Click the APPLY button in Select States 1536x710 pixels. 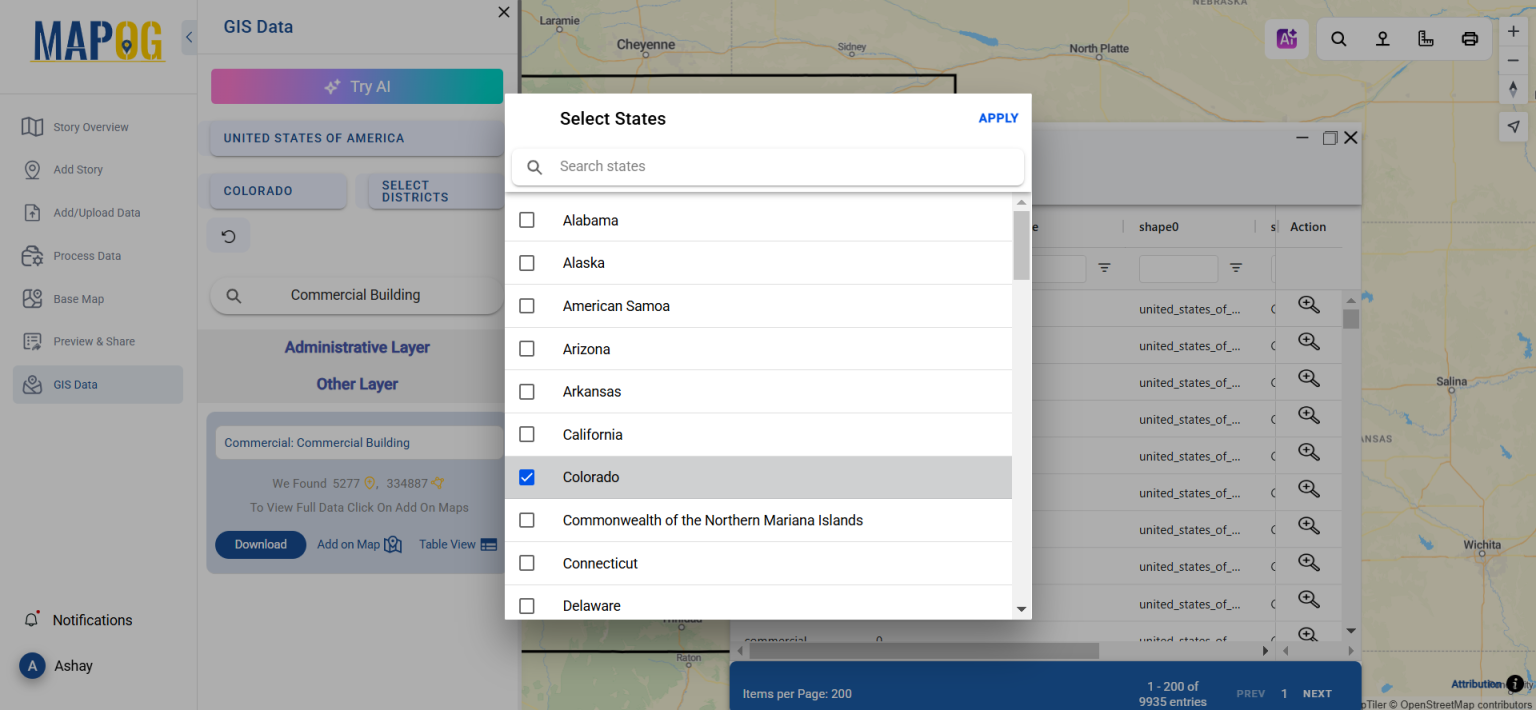[x=998, y=117]
